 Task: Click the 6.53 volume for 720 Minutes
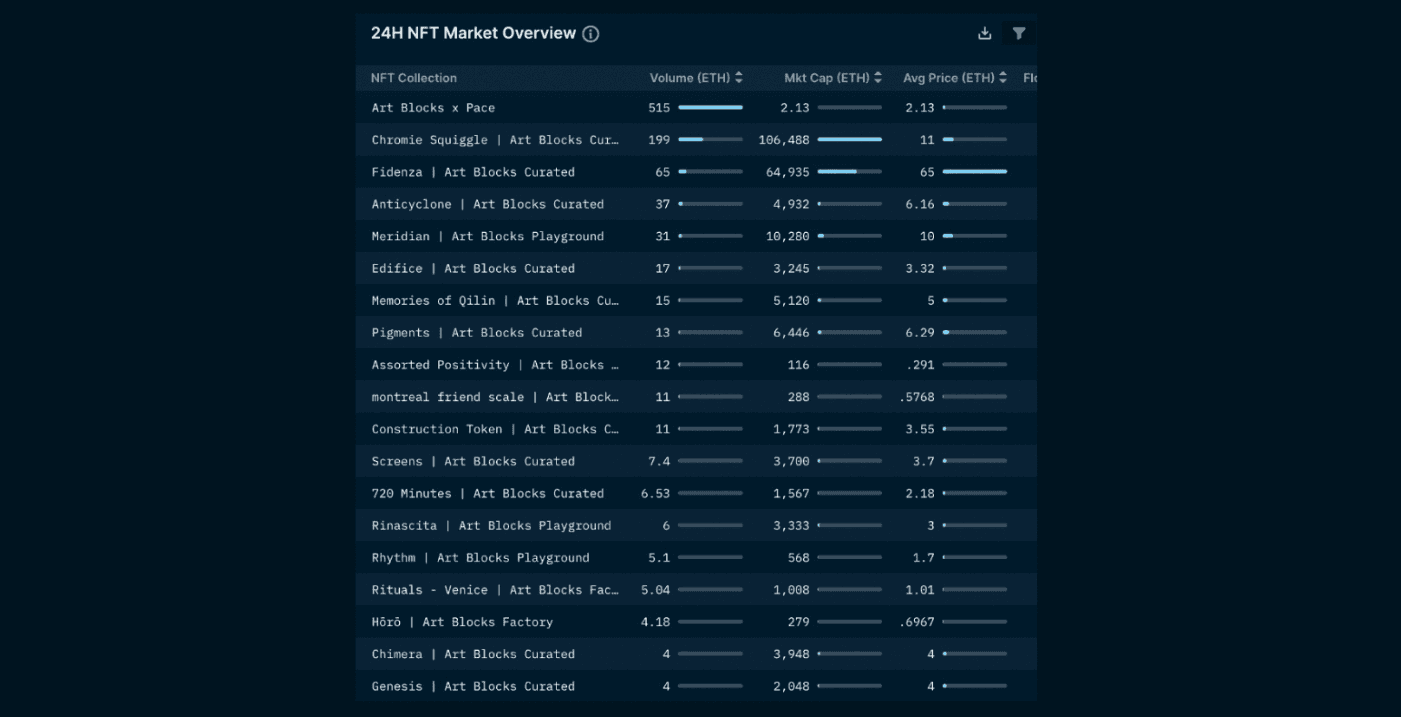(656, 493)
